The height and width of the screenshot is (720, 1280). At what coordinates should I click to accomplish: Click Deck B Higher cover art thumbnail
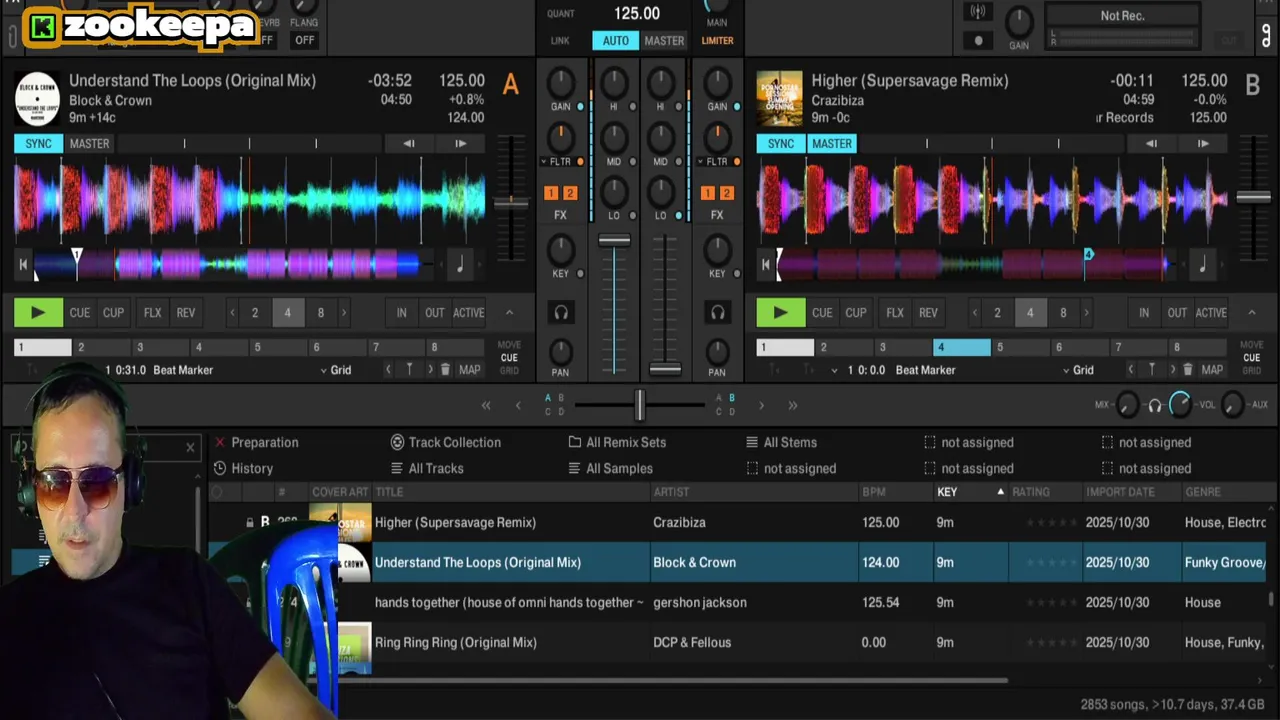tap(779, 98)
